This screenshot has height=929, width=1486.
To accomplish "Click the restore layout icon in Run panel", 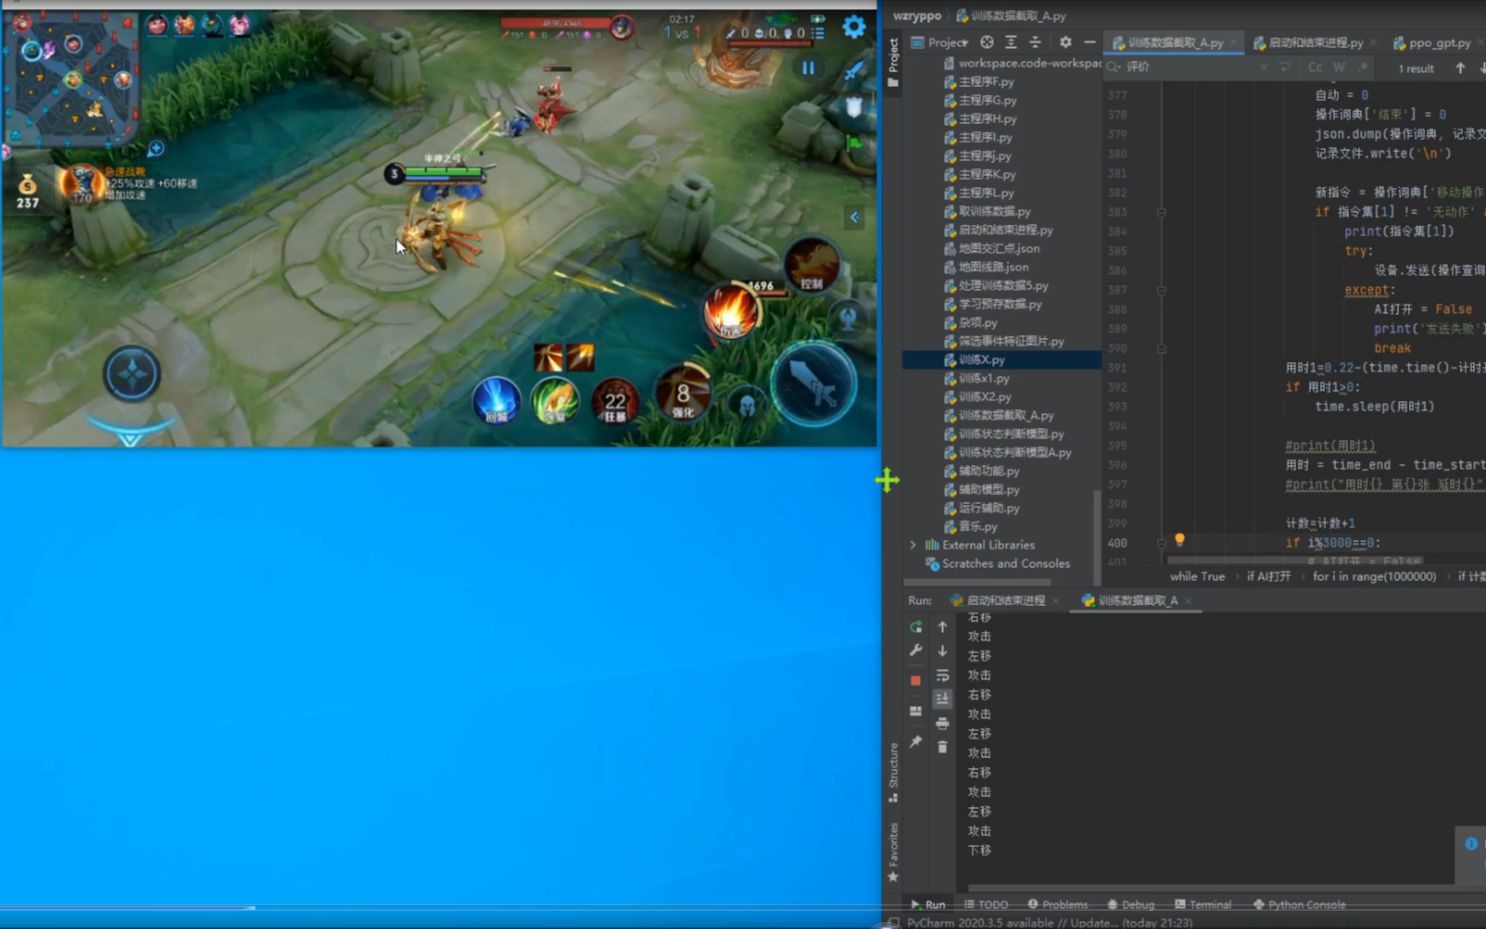I will coord(916,711).
